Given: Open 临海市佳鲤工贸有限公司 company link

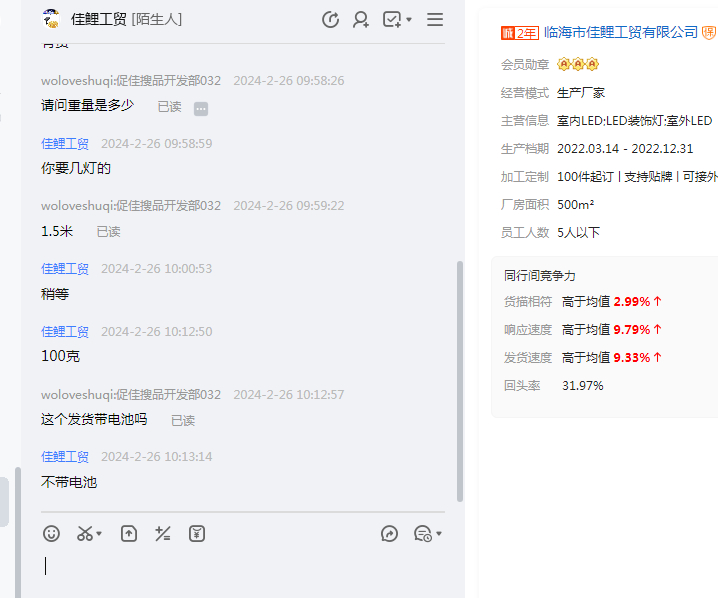Looking at the screenshot, I should pyautogui.click(x=620, y=32).
